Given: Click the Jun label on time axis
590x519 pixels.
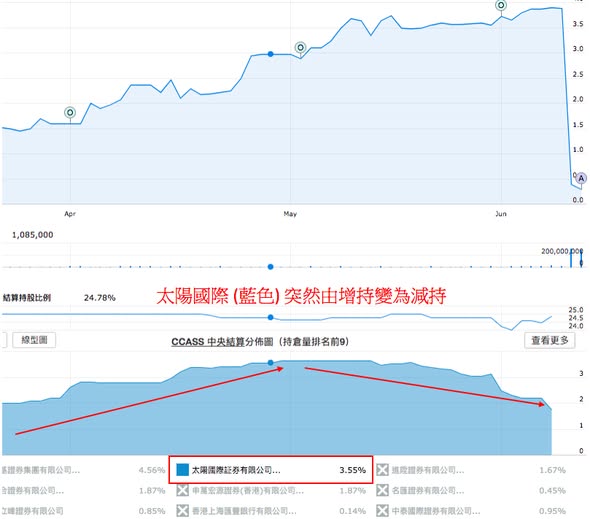Looking at the screenshot, I should (501, 214).
